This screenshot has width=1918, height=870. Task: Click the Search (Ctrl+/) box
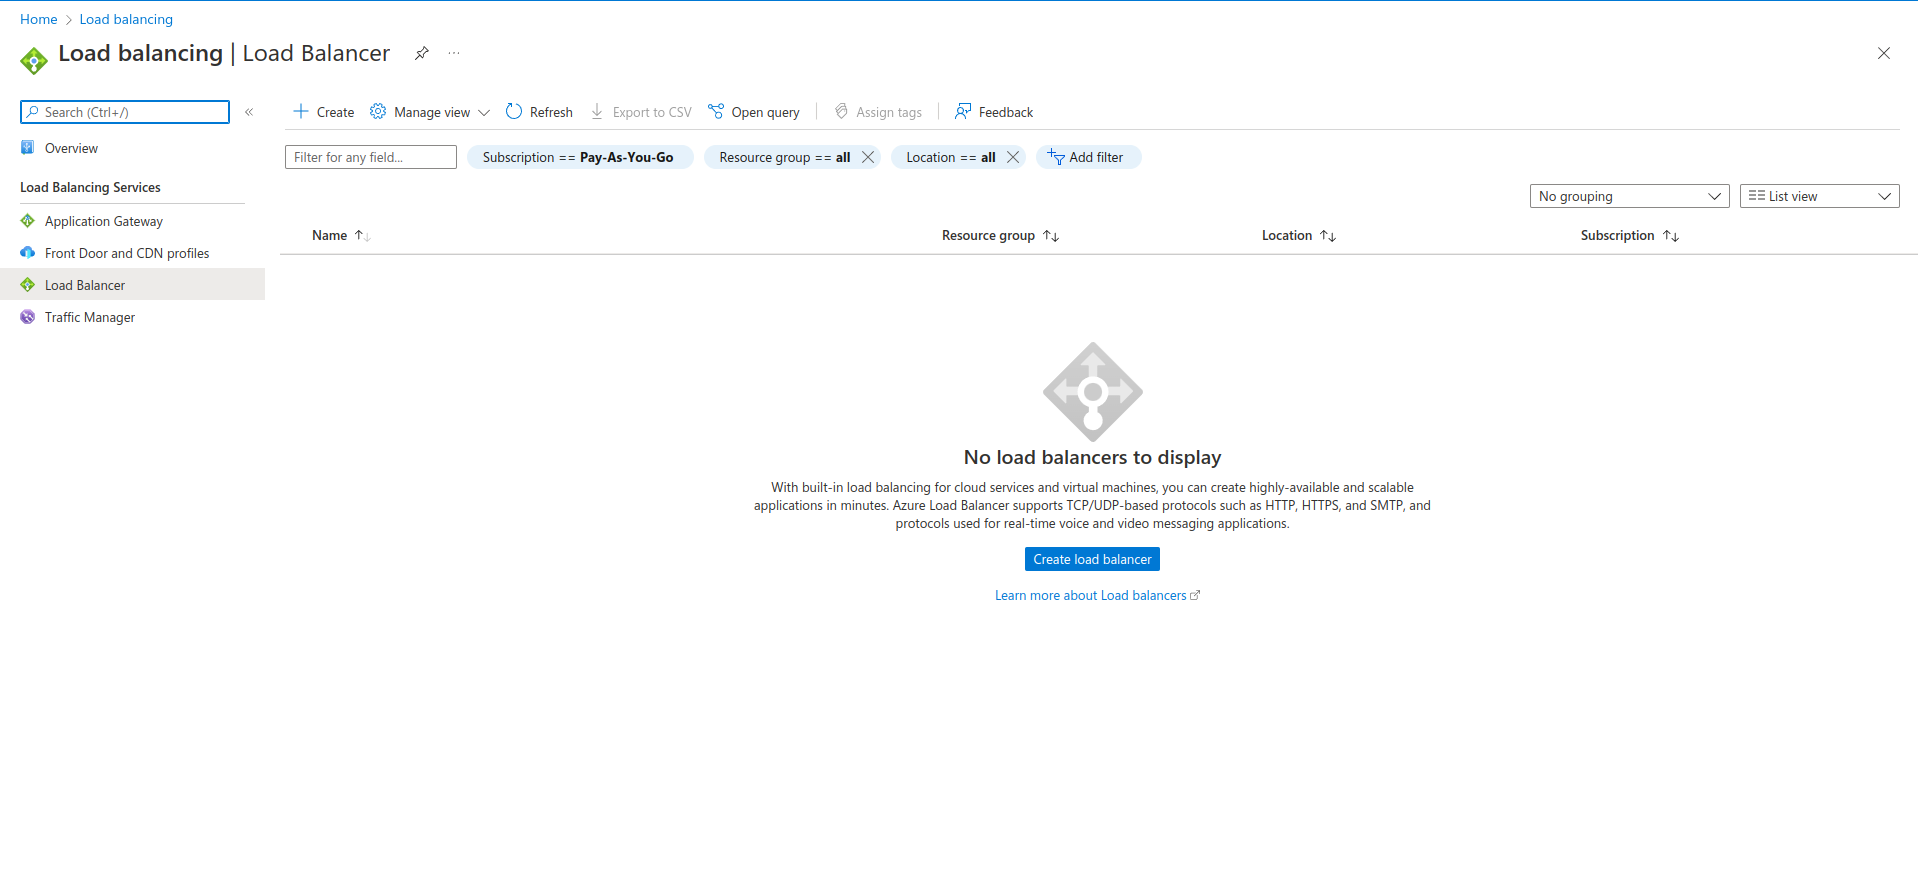click(125, 112)
